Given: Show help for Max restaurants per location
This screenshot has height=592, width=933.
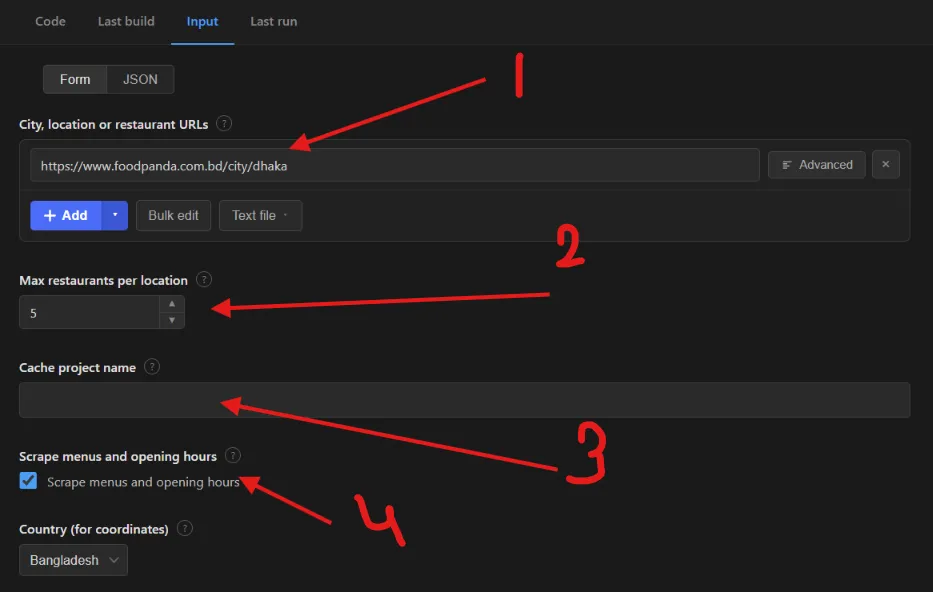Looking at the screenshot, I should (204, 280).
